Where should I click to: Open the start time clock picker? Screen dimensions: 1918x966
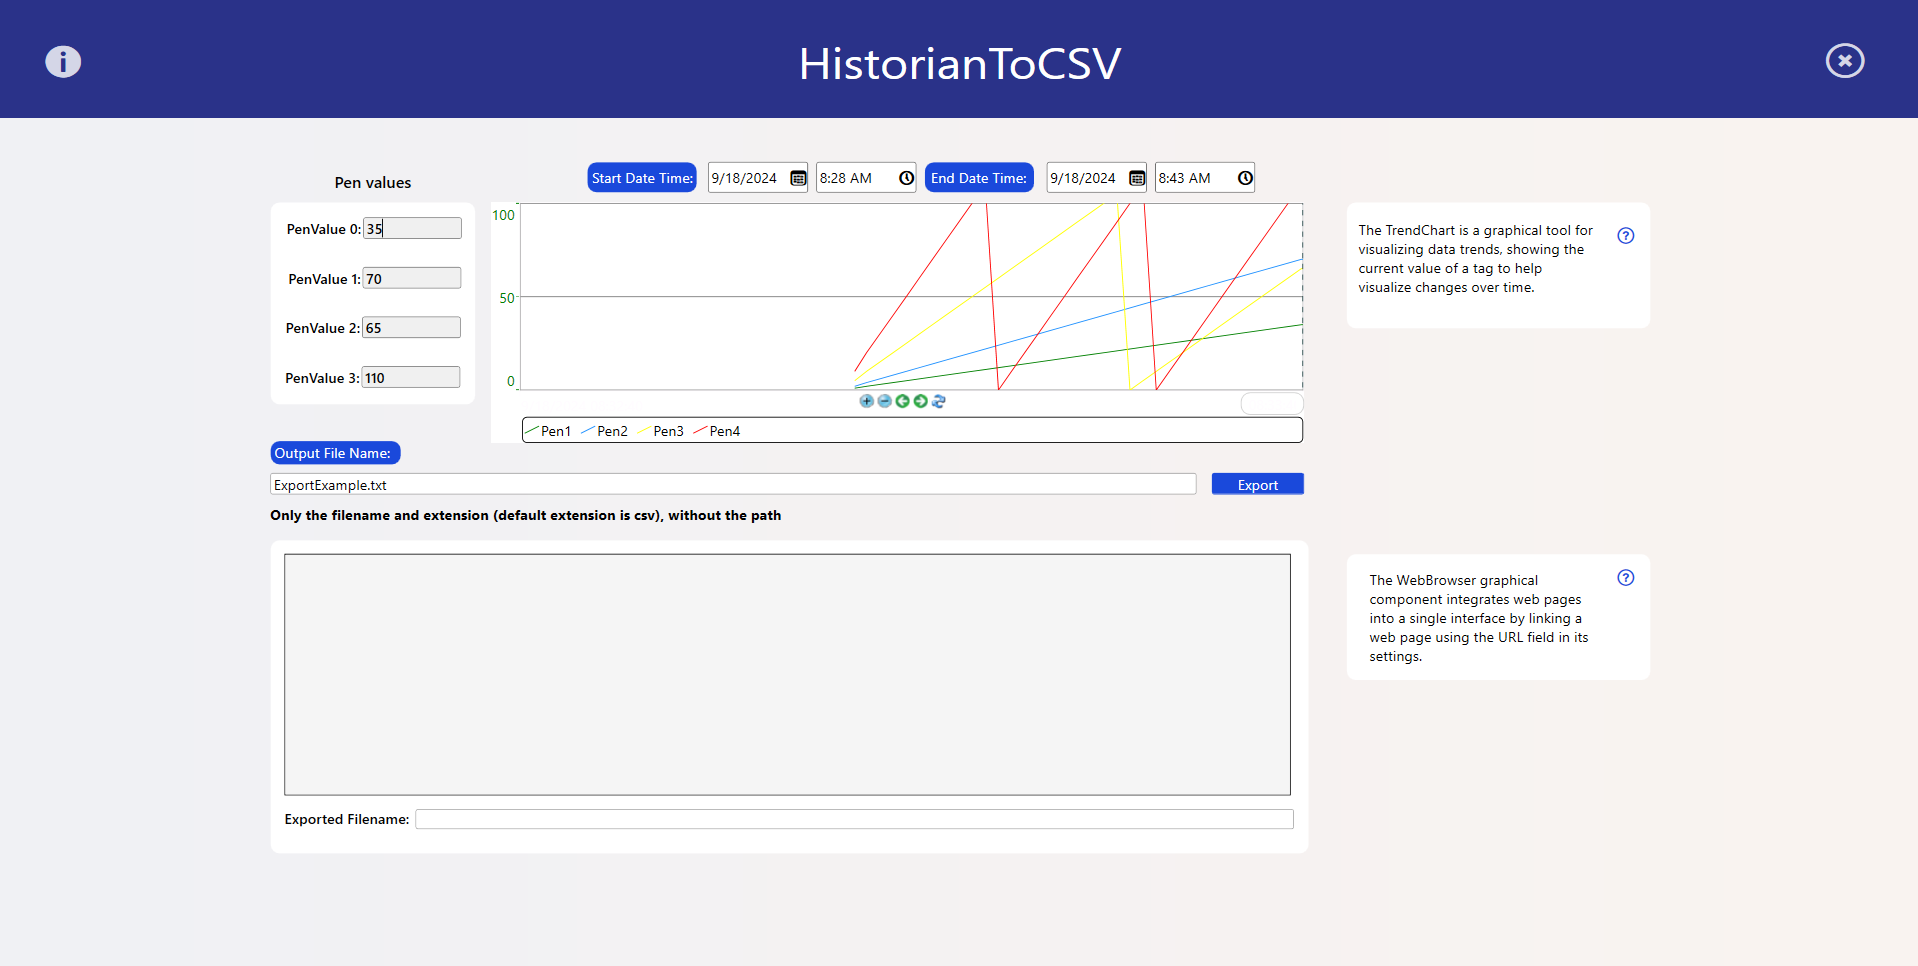pos(906,178)
